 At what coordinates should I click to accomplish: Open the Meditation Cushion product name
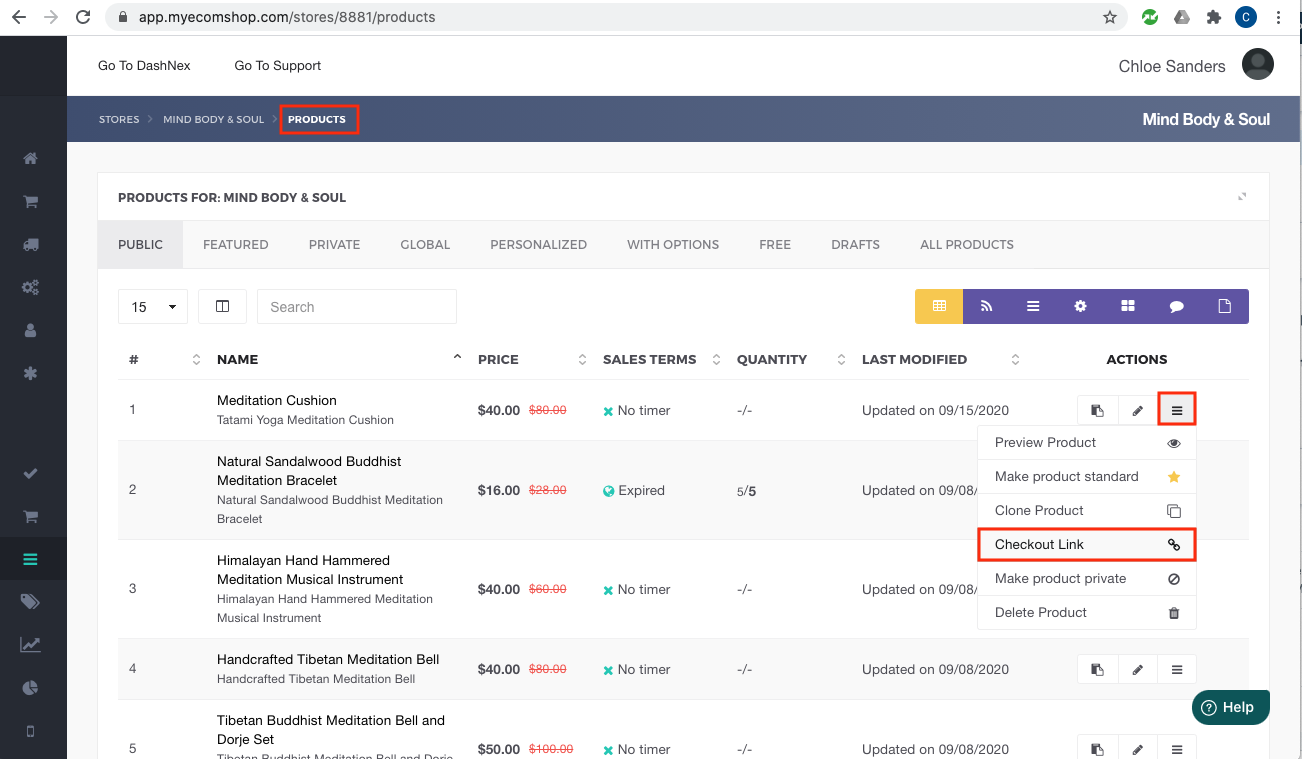277,400
